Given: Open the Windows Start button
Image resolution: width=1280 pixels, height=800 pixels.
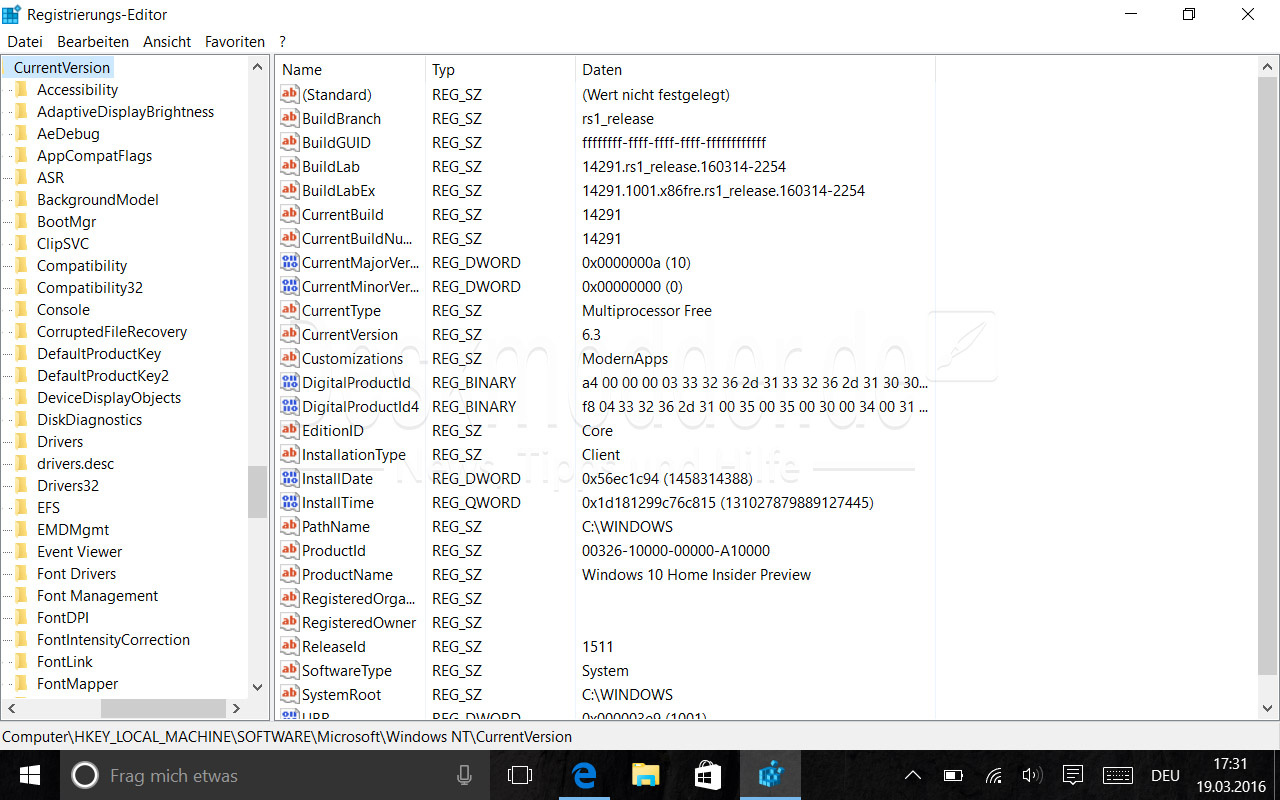Looking at the screenshot, I should pyautogui.click(x=29, y=775).
